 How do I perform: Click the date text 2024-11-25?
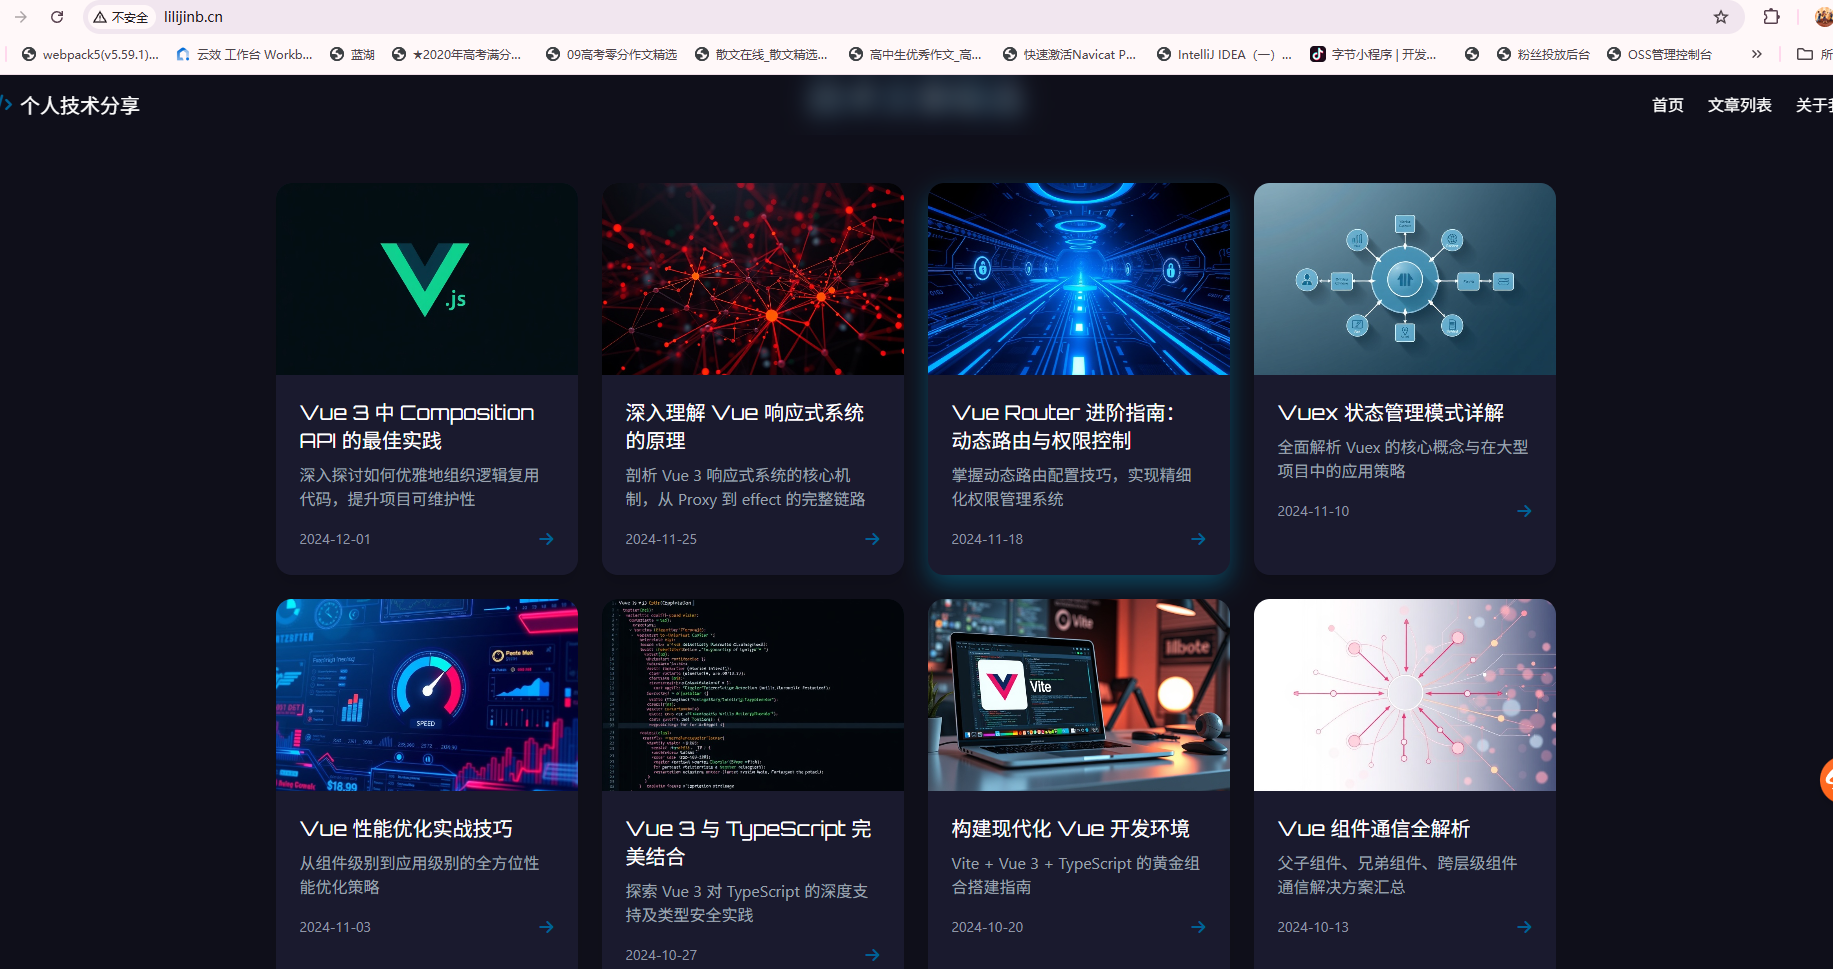pyautogui.click(x=661, y=539)
